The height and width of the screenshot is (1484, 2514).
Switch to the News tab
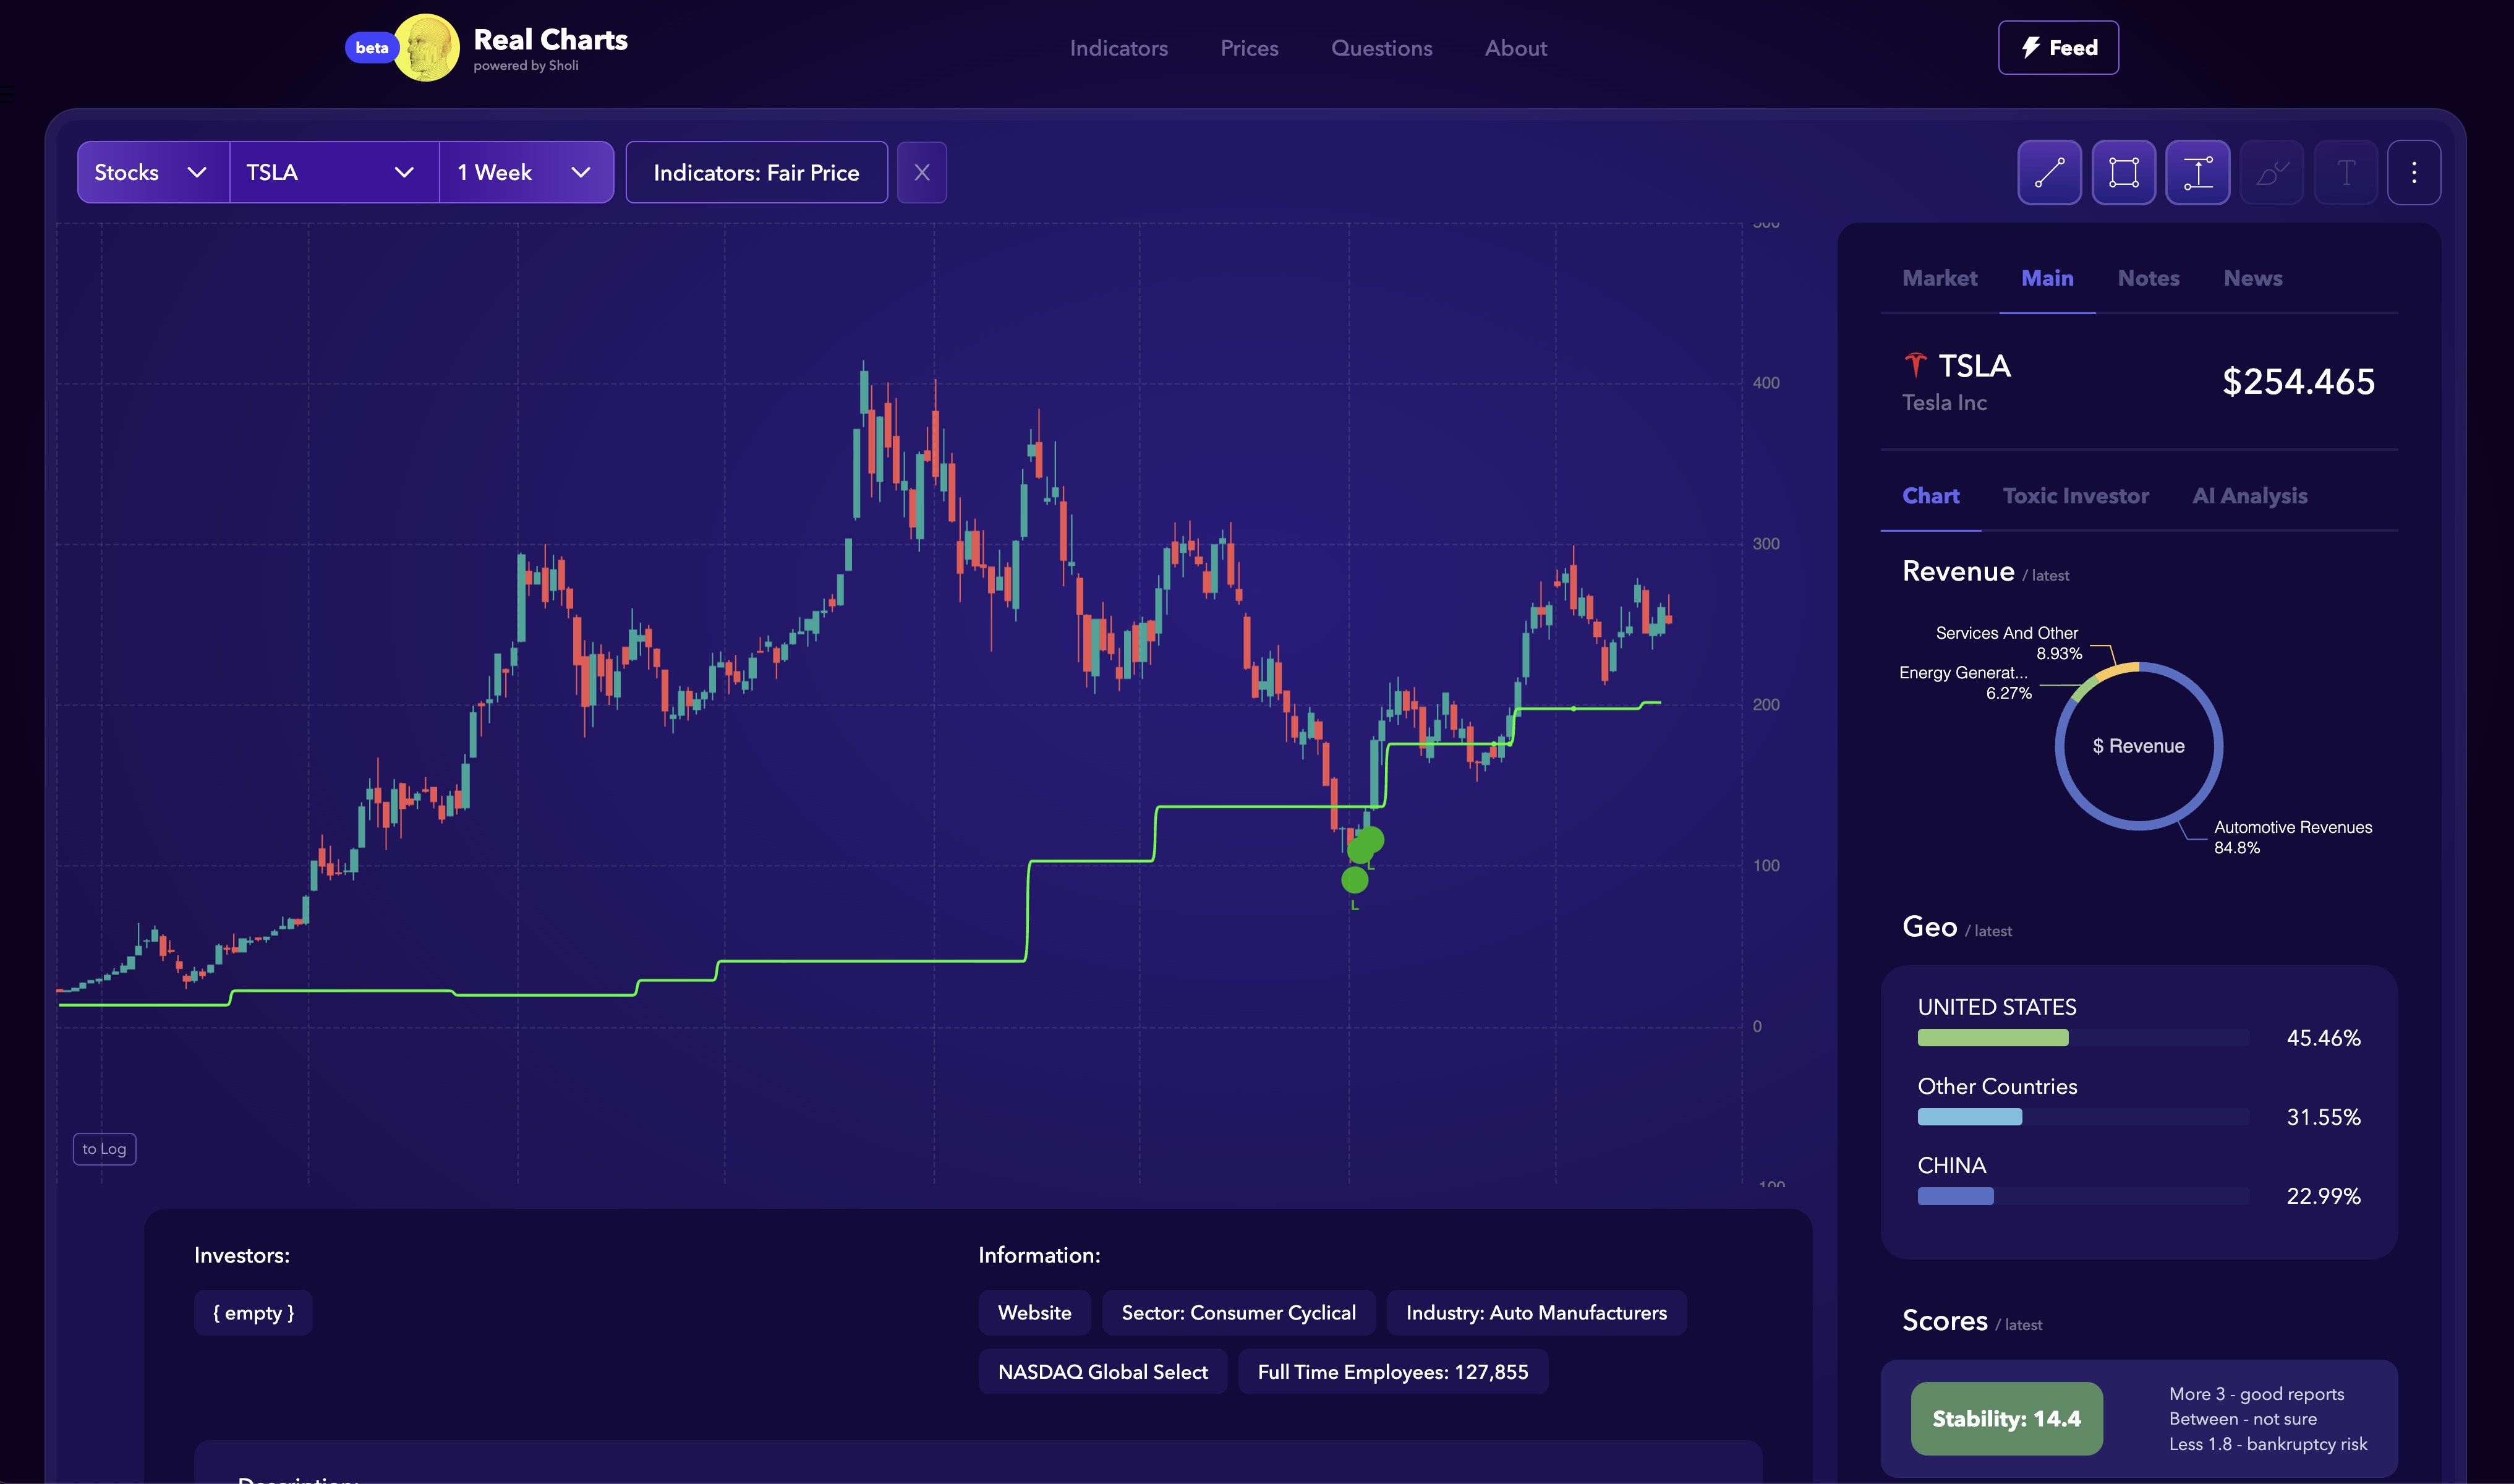click(x=2252, y=278)
